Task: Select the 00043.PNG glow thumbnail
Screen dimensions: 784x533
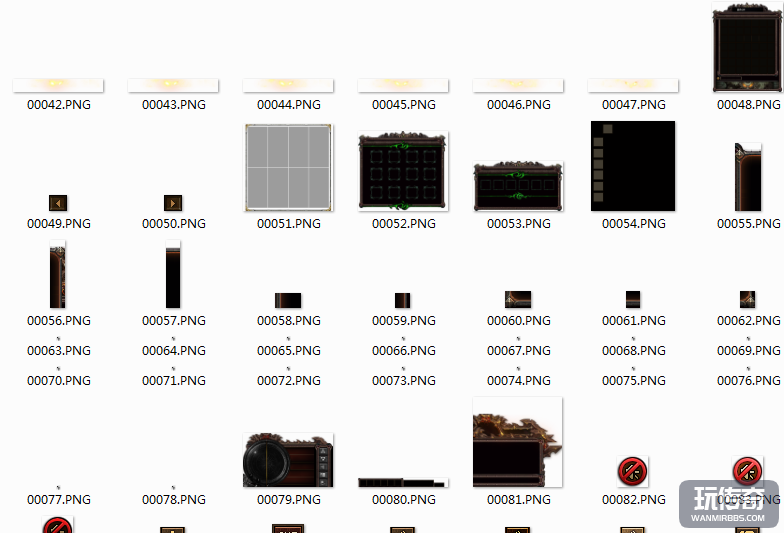Action: (x=173, y=85)
